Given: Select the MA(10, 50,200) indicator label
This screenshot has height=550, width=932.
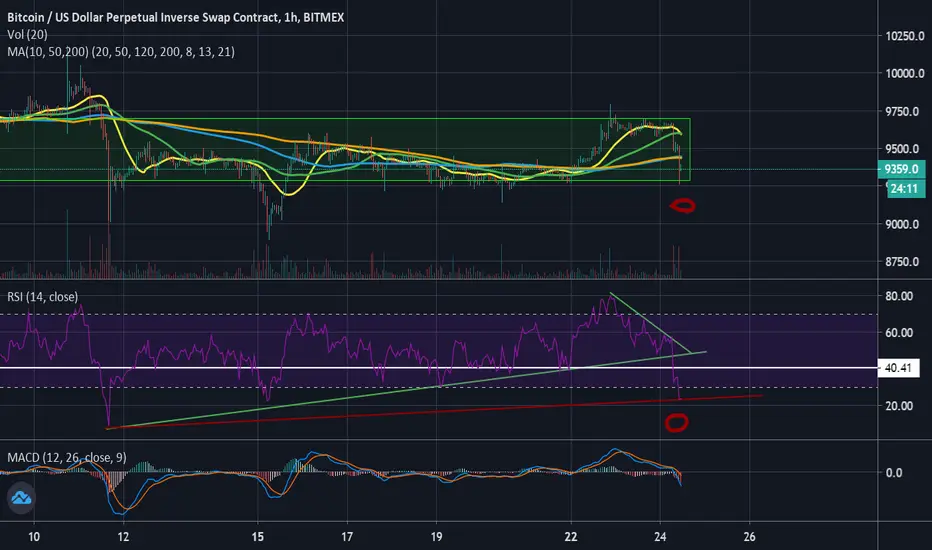Looking at the screenshot, I should click(x=121, y=52).
